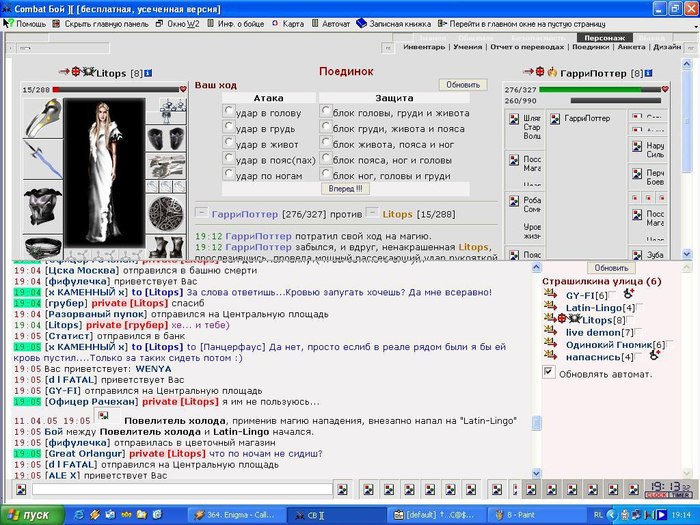Toggle 'Обновлять автомат.' checkbox
Viewport: 700px width, 525px height.
(x=548, y=372)
